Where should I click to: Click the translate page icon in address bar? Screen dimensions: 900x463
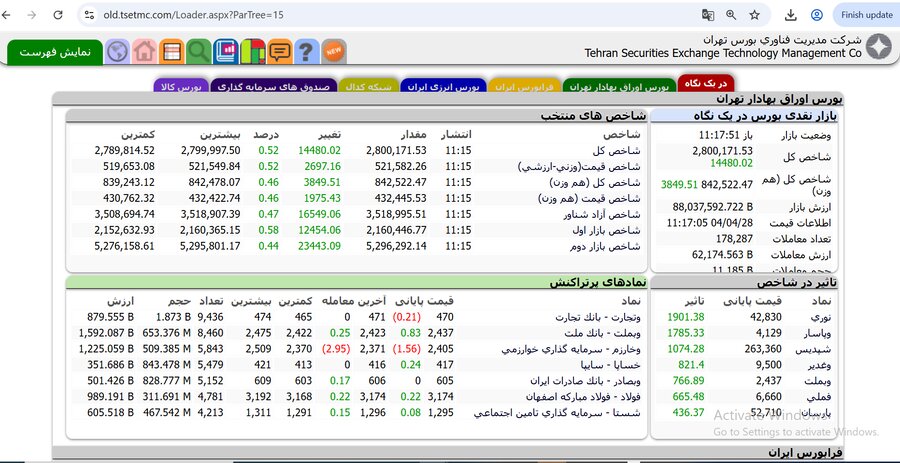pyautogui.click(x=708, y=15)
